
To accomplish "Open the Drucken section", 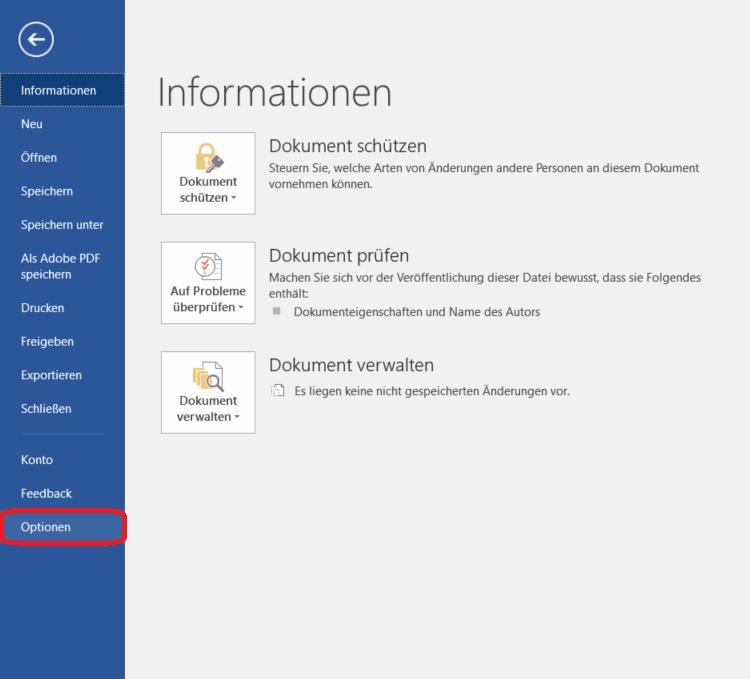I will [x=42, y=308].
